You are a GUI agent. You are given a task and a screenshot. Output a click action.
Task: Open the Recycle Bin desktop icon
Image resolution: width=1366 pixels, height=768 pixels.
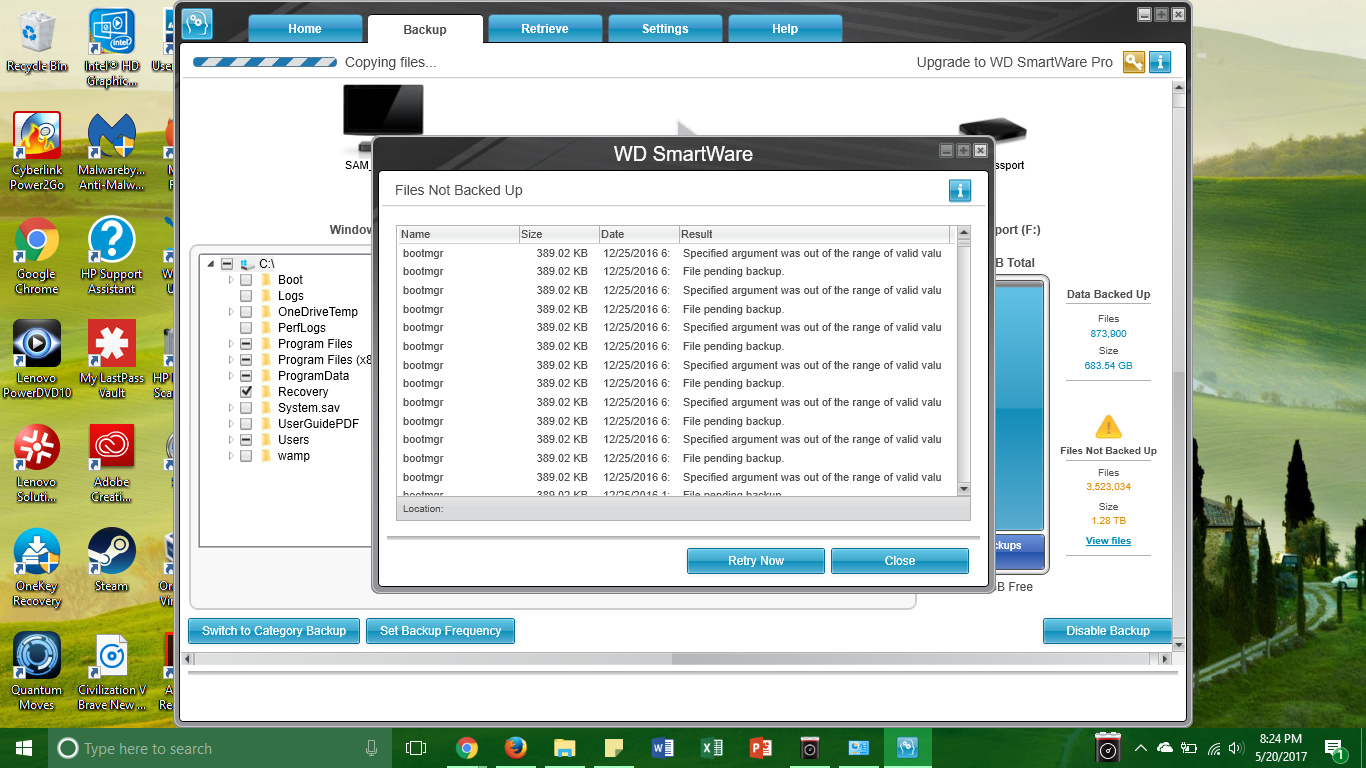37,41
